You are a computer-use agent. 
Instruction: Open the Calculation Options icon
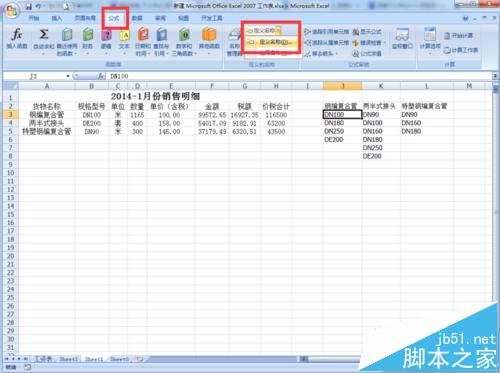click(x=430, y=34)
